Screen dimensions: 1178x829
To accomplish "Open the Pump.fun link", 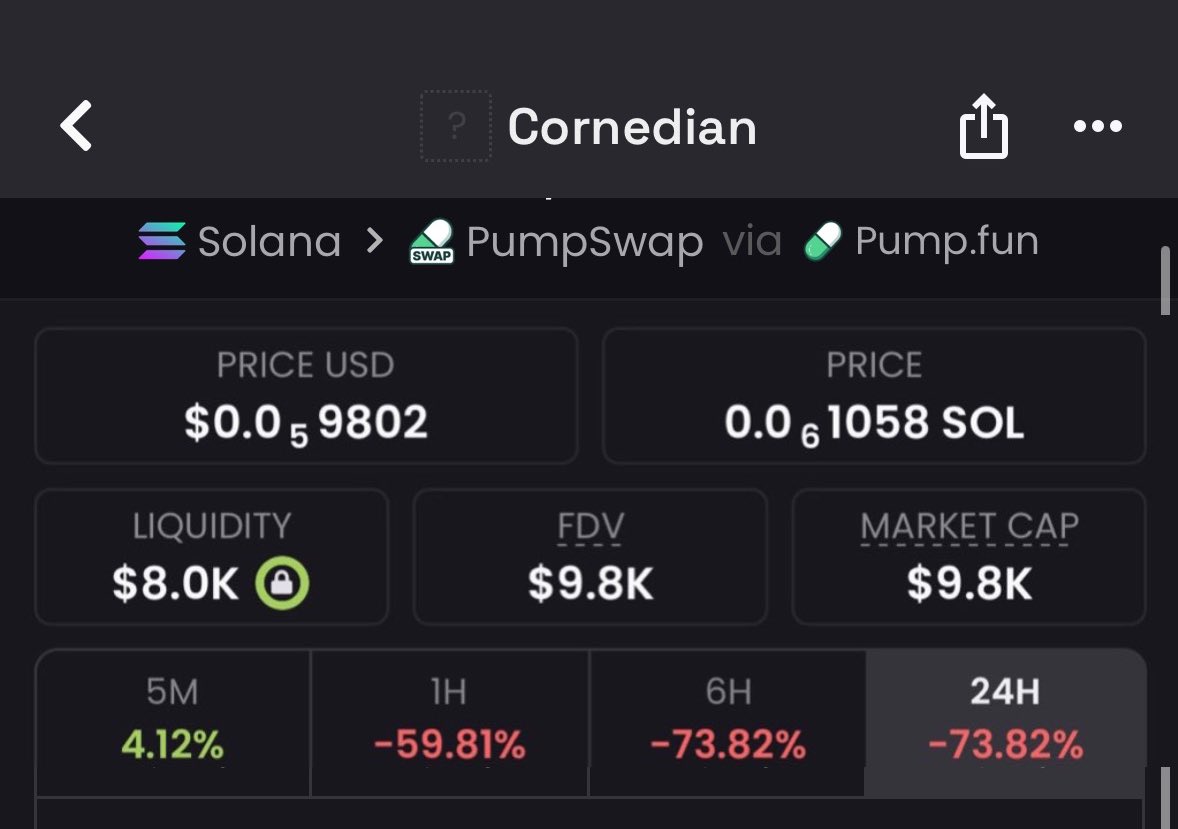I will click(x=946, y=242).
